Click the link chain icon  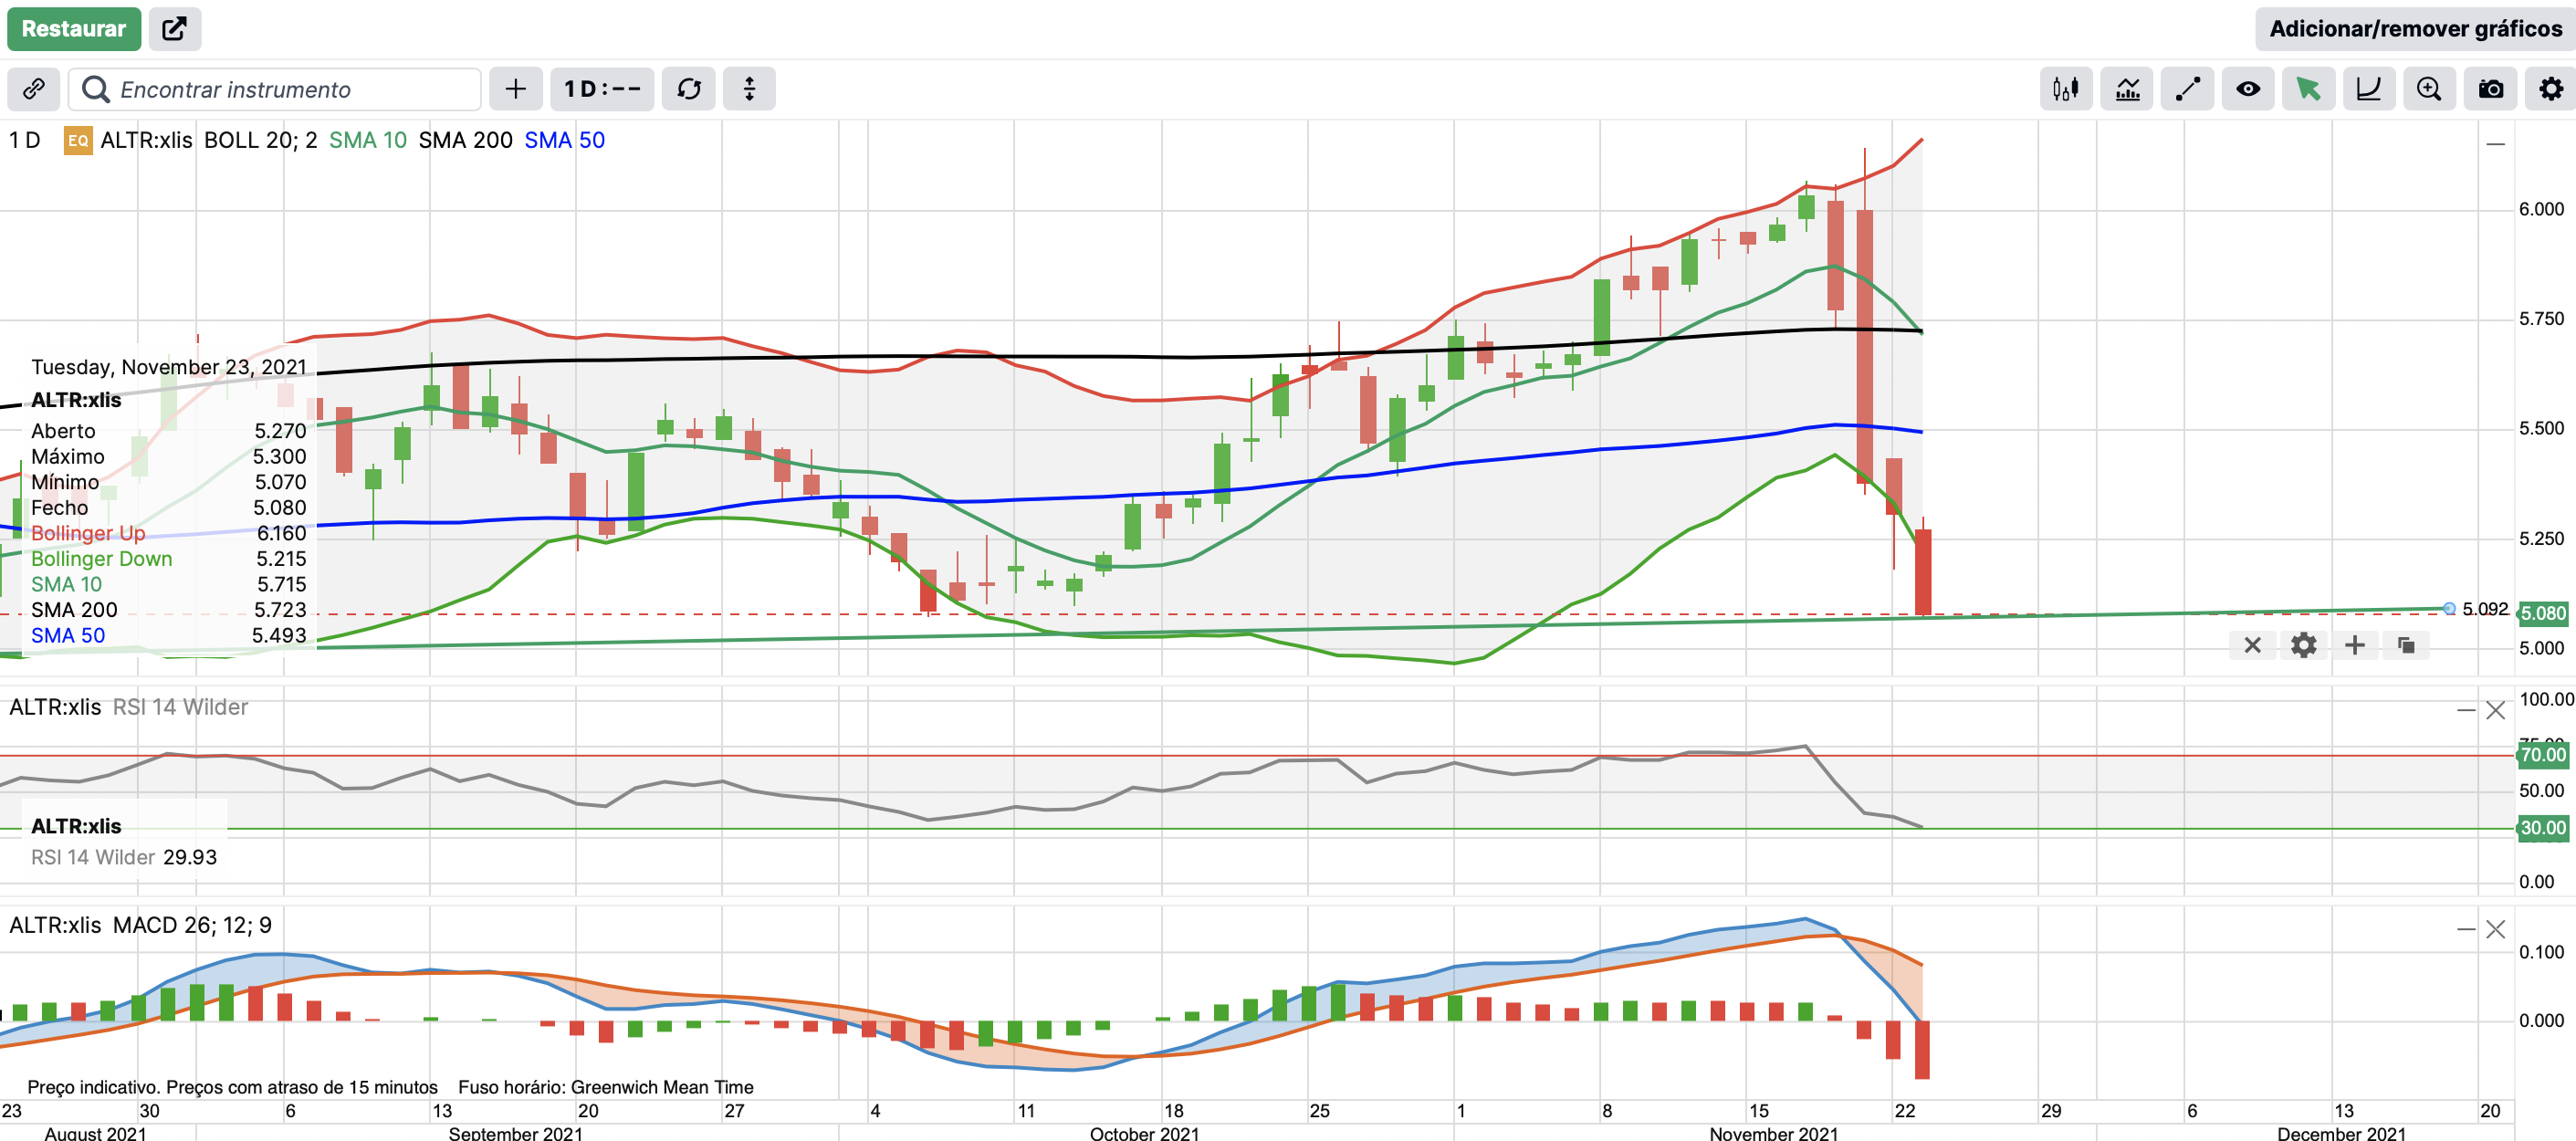coord(33,89)
